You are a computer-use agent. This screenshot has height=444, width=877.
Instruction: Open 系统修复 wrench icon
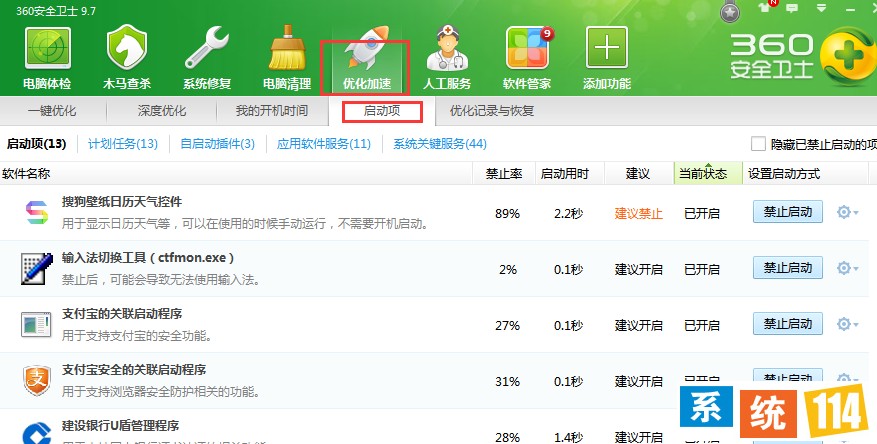[x=208, y=49]
